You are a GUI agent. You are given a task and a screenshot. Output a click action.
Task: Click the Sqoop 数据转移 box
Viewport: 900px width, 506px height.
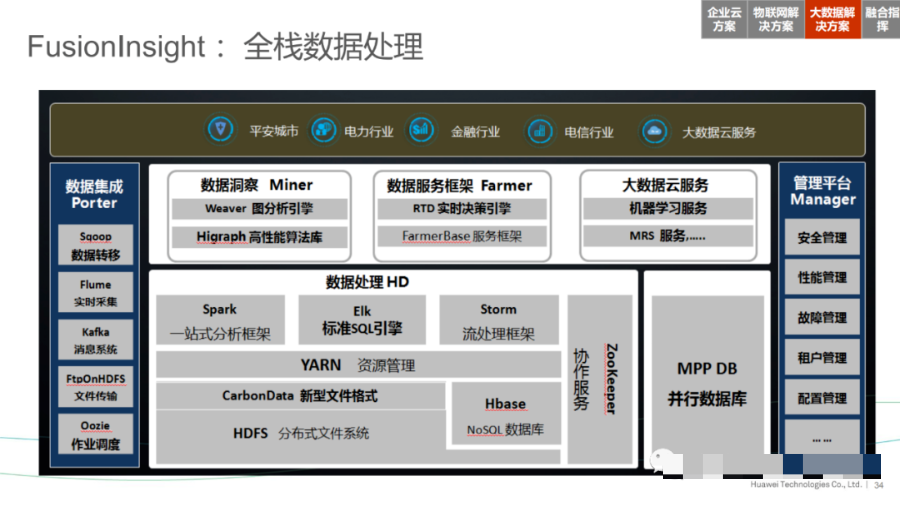[96, 246]
